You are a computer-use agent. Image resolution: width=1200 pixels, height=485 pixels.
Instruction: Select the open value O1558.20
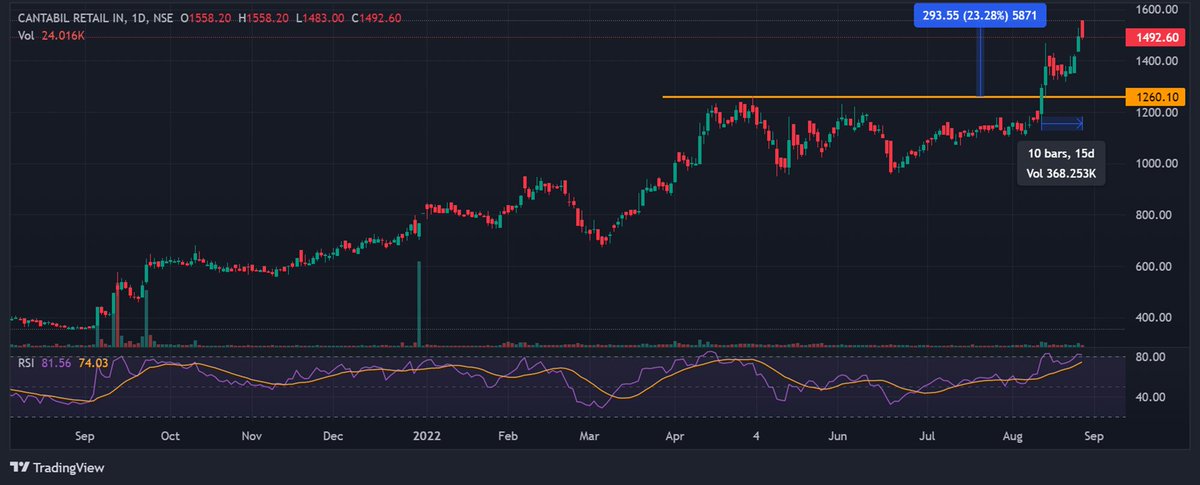coord(205,19)
